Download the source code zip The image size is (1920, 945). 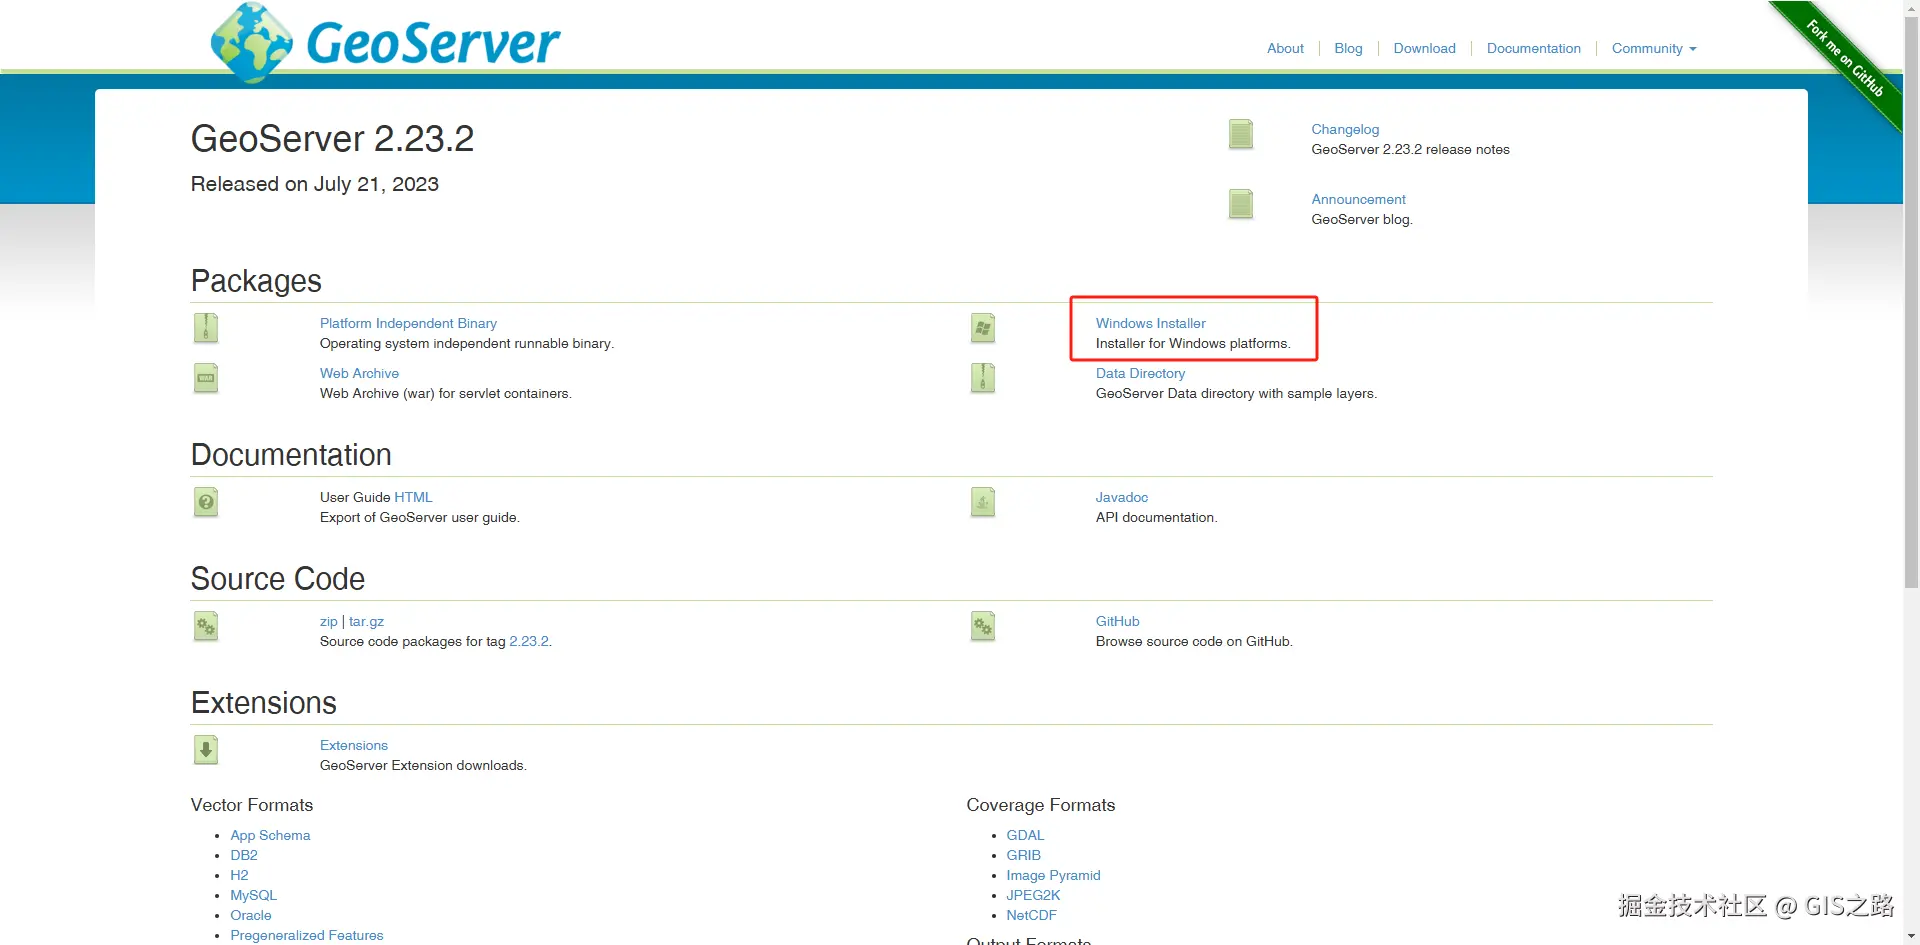pos(328,622)
